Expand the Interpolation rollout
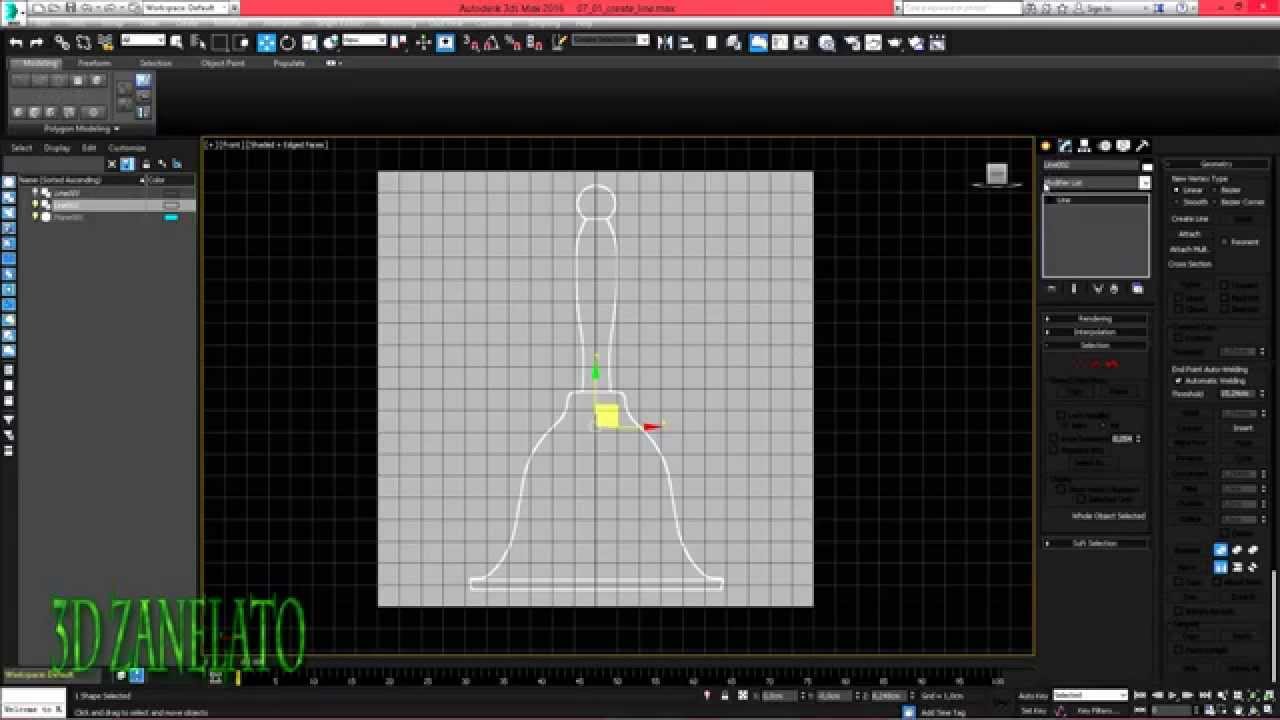Viewport: 1280px width, 720px height. tap(1096, 332)
